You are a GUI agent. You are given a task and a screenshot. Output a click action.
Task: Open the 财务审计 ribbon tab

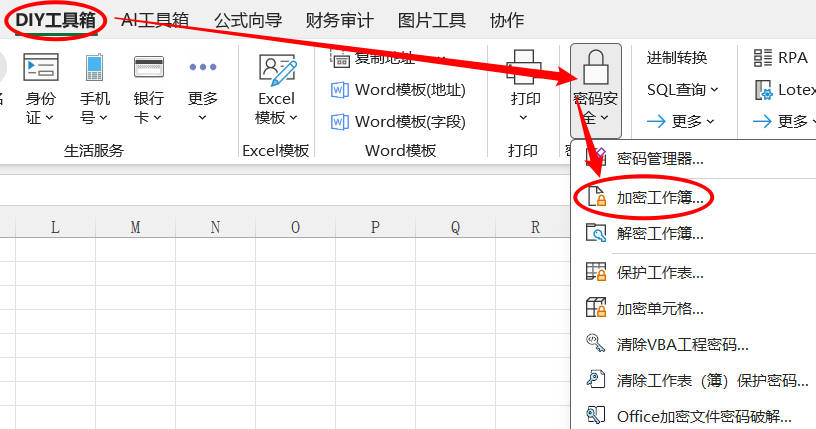[340, 20]
